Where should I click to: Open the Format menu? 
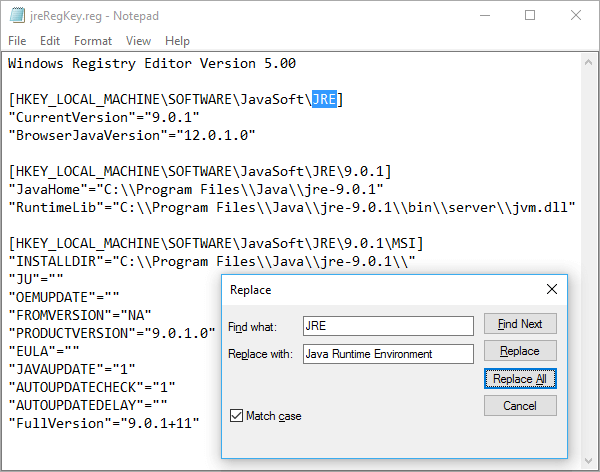click(93, 41)
